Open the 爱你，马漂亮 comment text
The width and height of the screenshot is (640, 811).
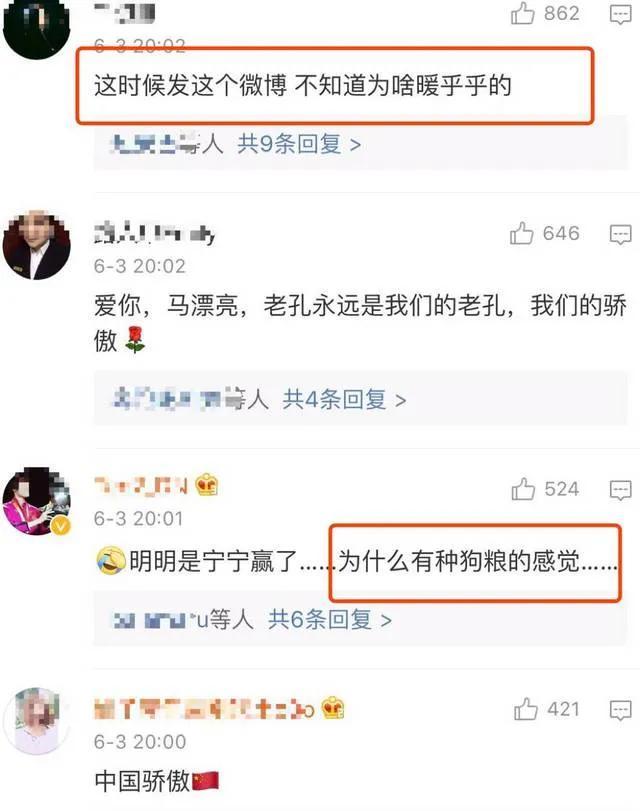360,323
